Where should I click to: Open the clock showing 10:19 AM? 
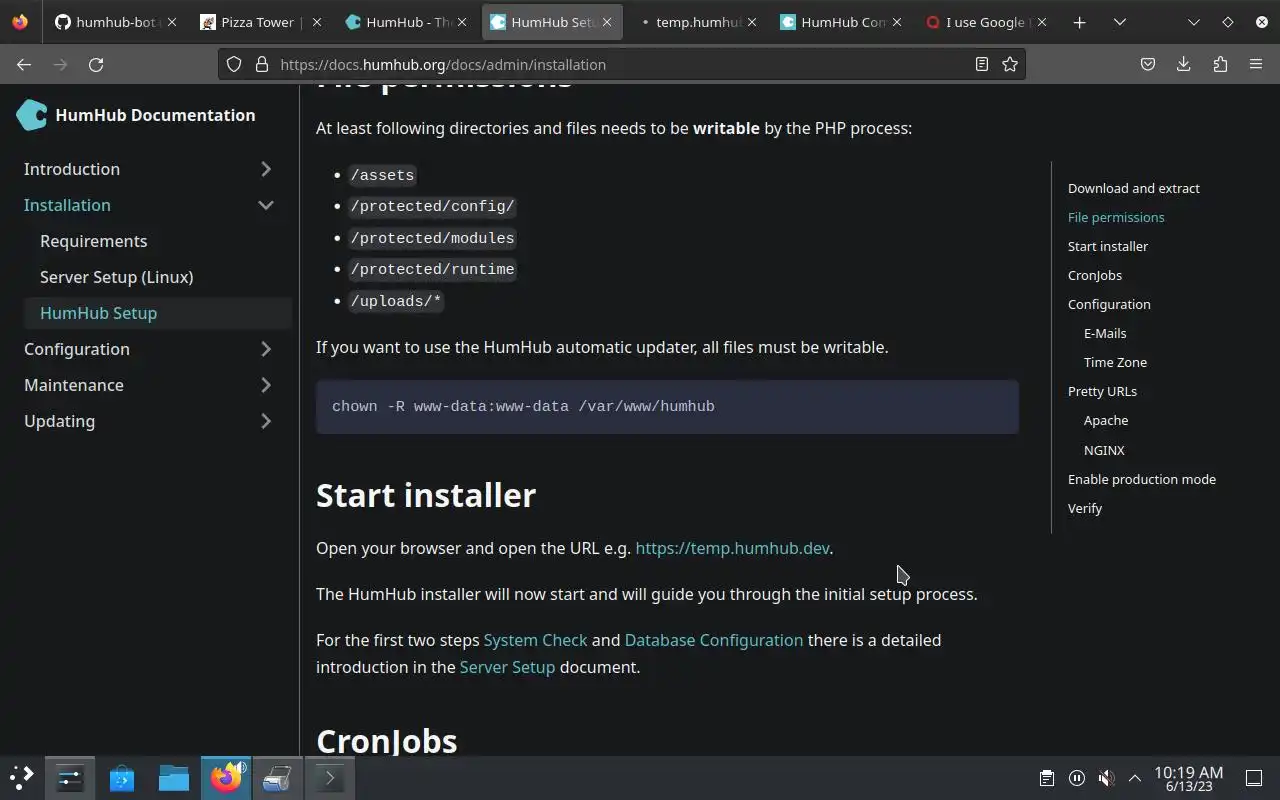pyautogui.click(x=1188, y=778)
